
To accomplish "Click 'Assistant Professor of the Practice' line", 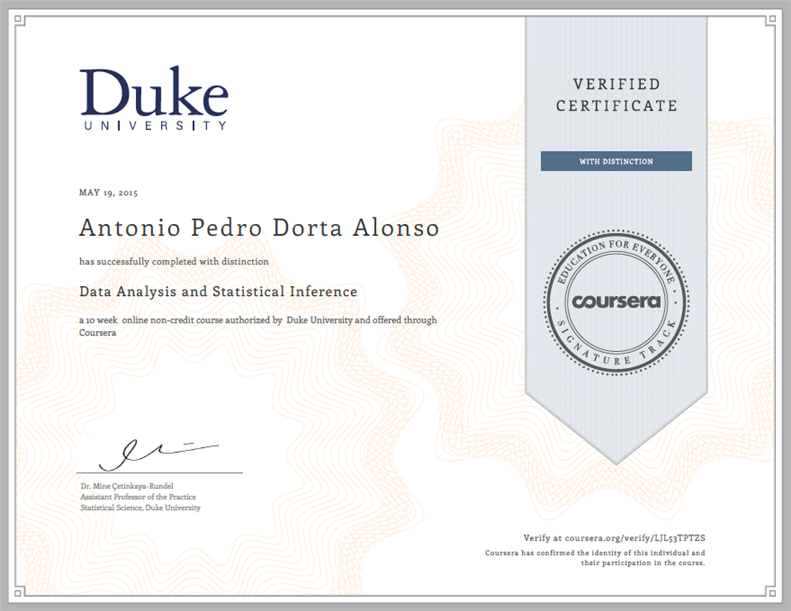I will tap(138, 497).
